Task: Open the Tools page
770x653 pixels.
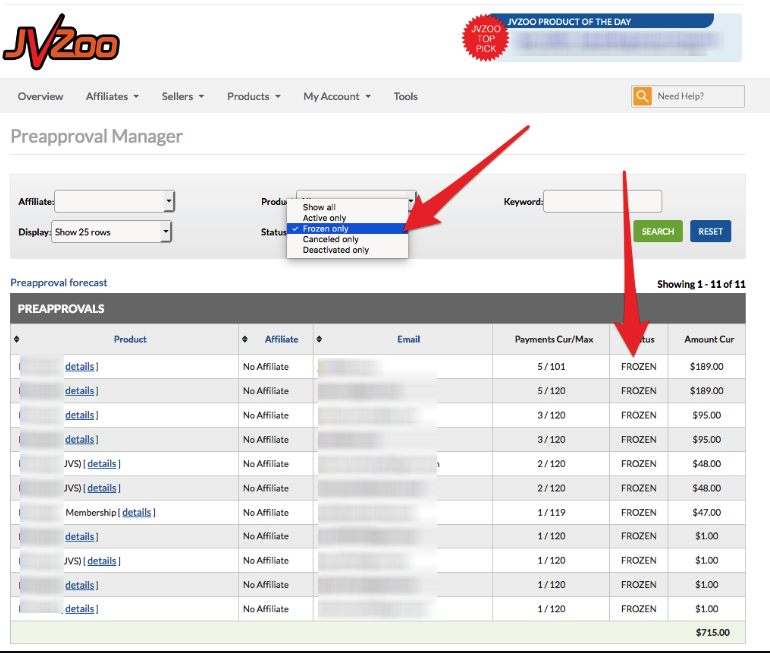Action: pyautogui.click(x=406, y=96)
